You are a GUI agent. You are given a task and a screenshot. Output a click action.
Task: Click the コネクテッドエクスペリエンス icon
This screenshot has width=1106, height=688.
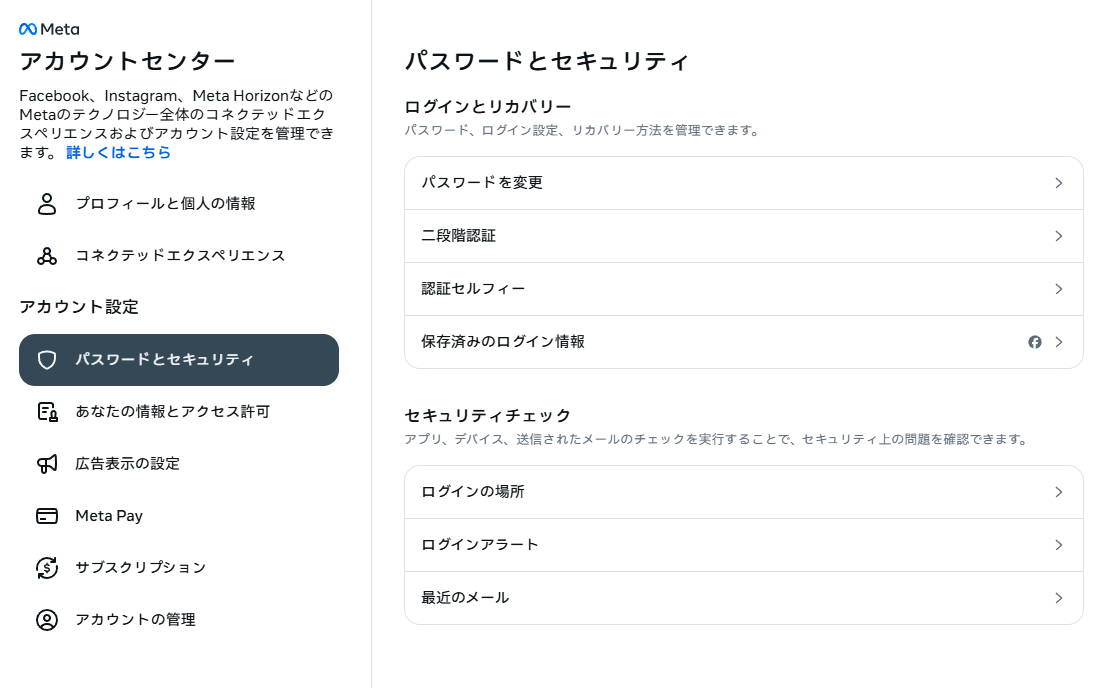[x=46, y=256]
